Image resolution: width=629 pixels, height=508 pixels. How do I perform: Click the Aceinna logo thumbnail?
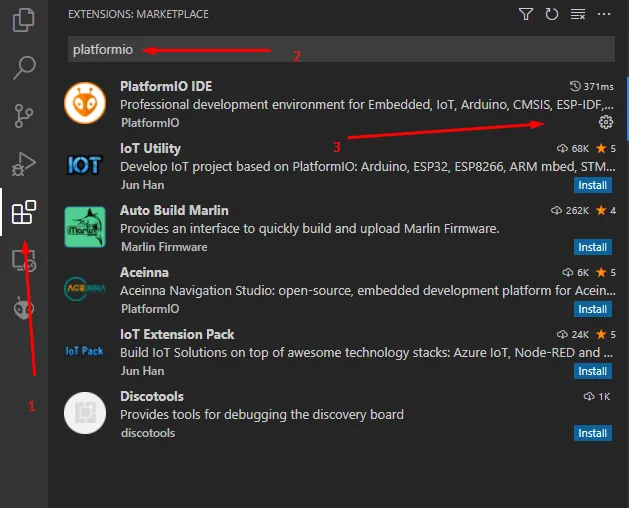85,289
